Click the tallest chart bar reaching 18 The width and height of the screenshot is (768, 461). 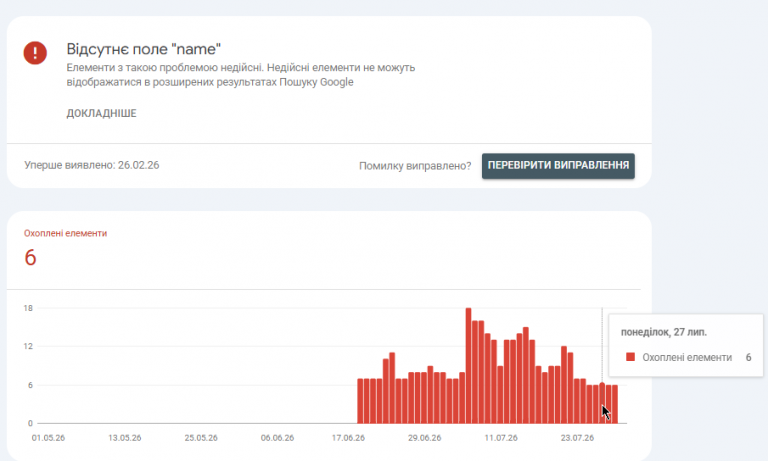[x=468, y=365]
